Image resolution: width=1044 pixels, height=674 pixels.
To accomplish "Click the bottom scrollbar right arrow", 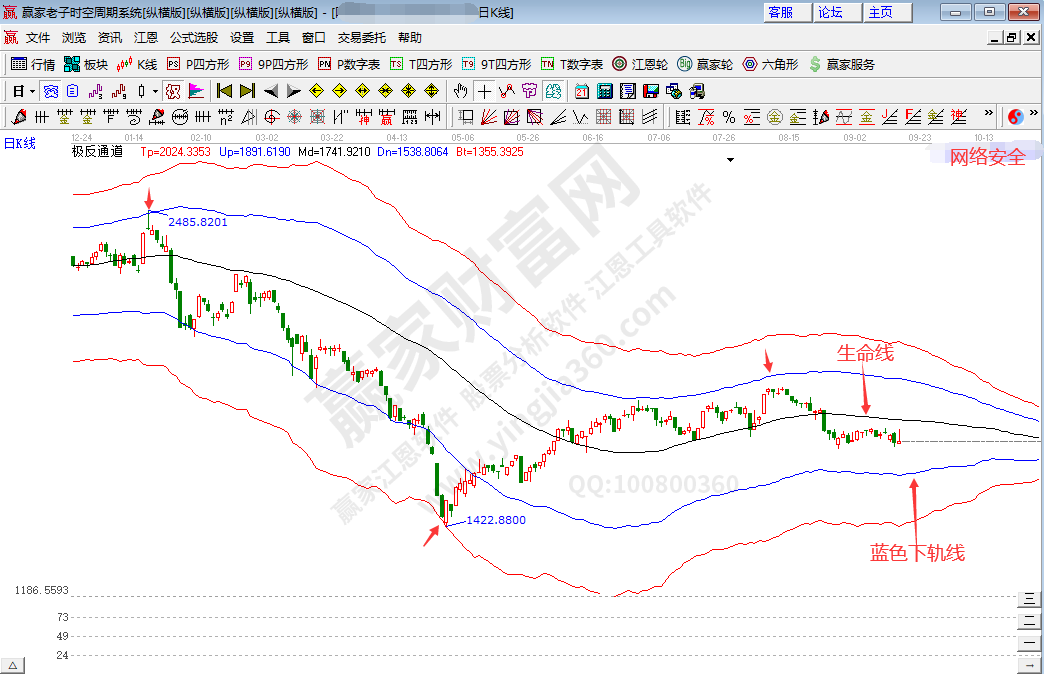I will (1028, 665).
